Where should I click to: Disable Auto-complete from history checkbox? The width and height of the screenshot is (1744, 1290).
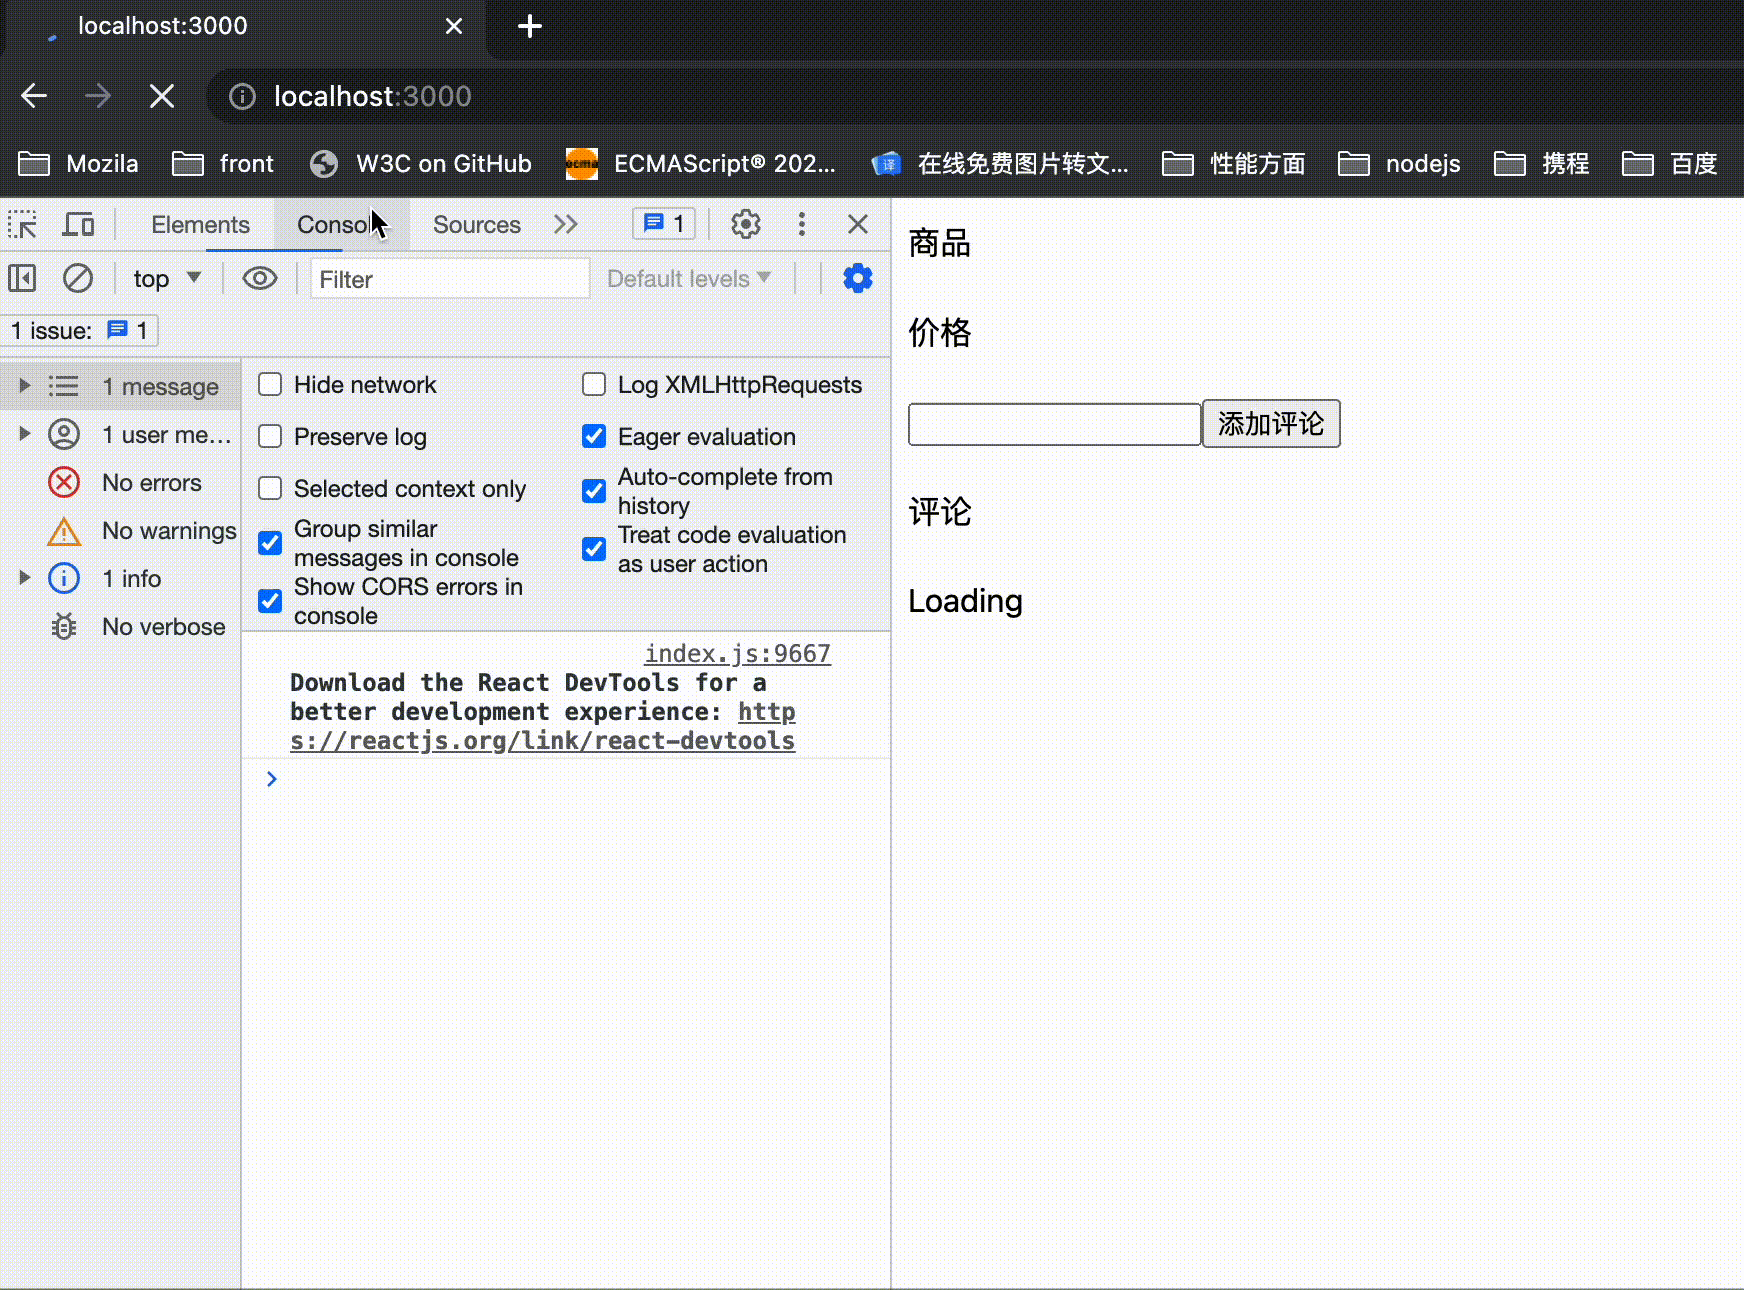pyautogui.click(x=594, y=491)
